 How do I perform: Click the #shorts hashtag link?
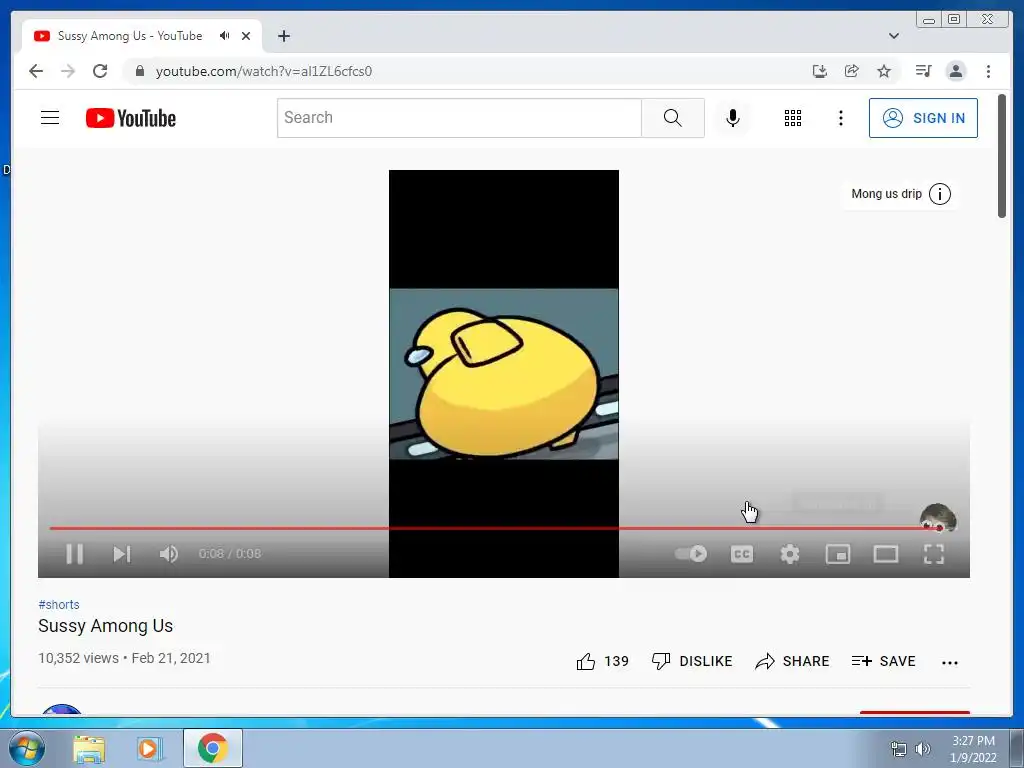click(59, 605)
